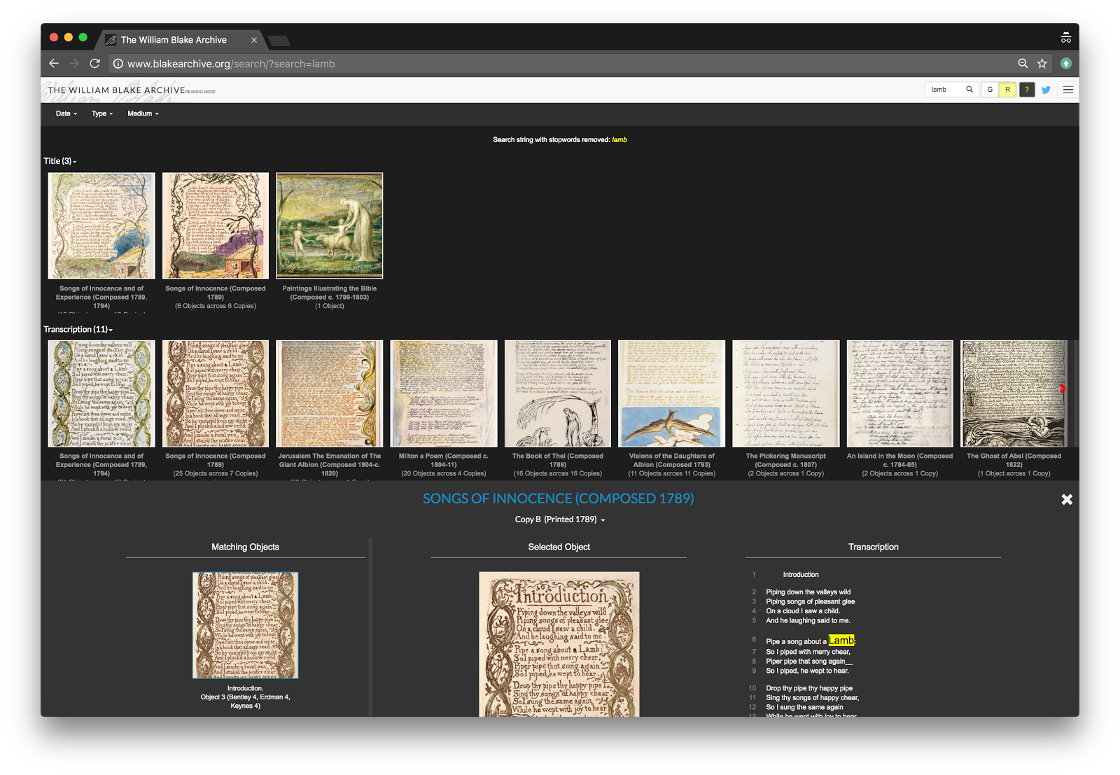This screenshot has width=1120, height=775.
Task: Click the browser address bar URL
Action: point(231,64)
